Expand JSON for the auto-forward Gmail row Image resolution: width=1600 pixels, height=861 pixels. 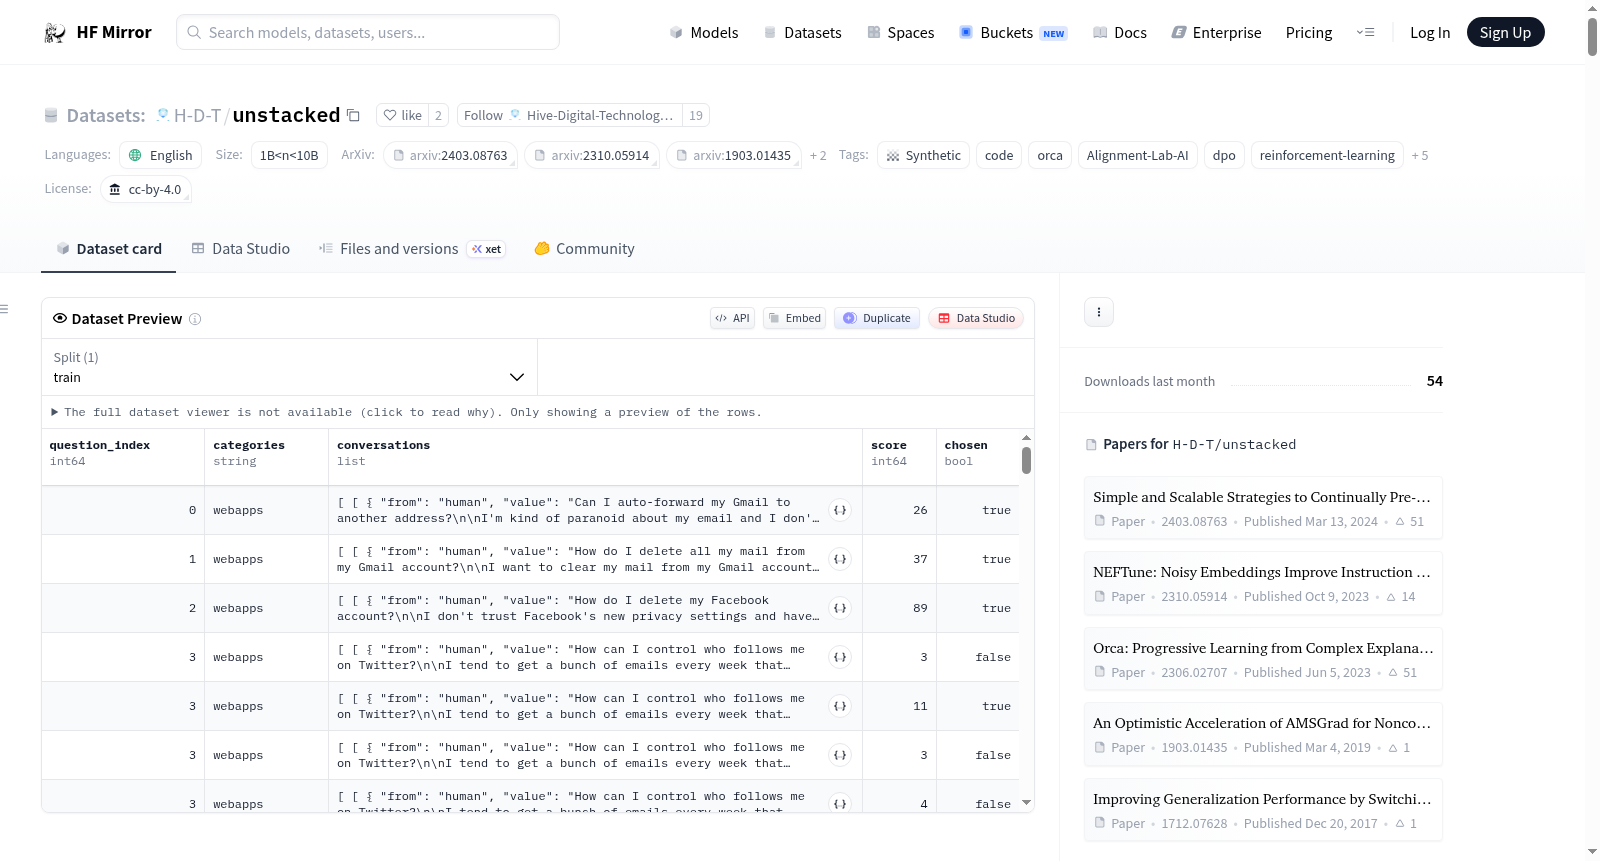[840, 510]
